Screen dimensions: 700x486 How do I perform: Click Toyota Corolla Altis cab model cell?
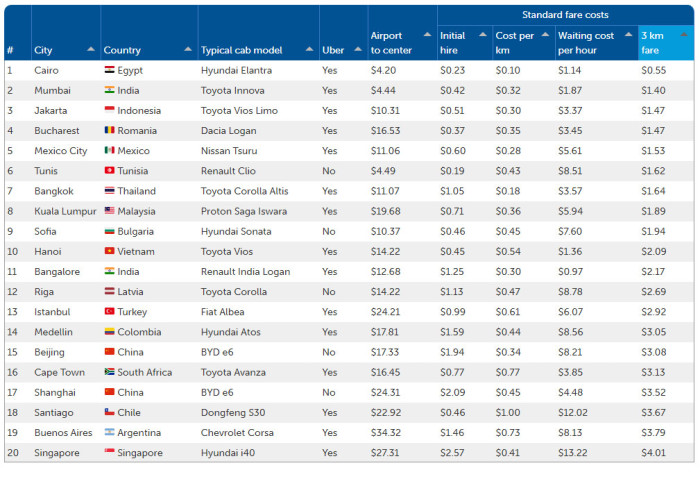pos(245,191)
